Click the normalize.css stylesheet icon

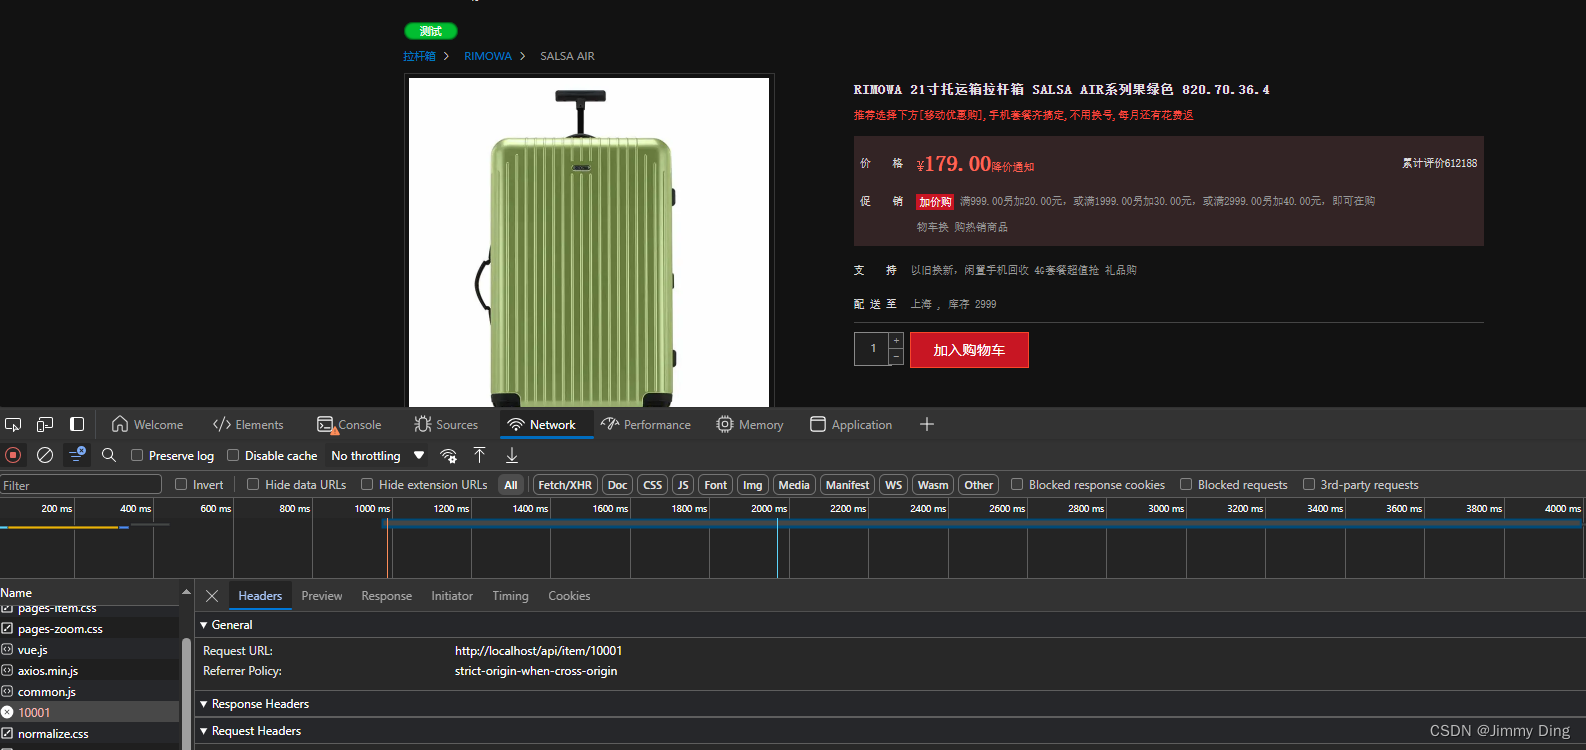[7, 733]
